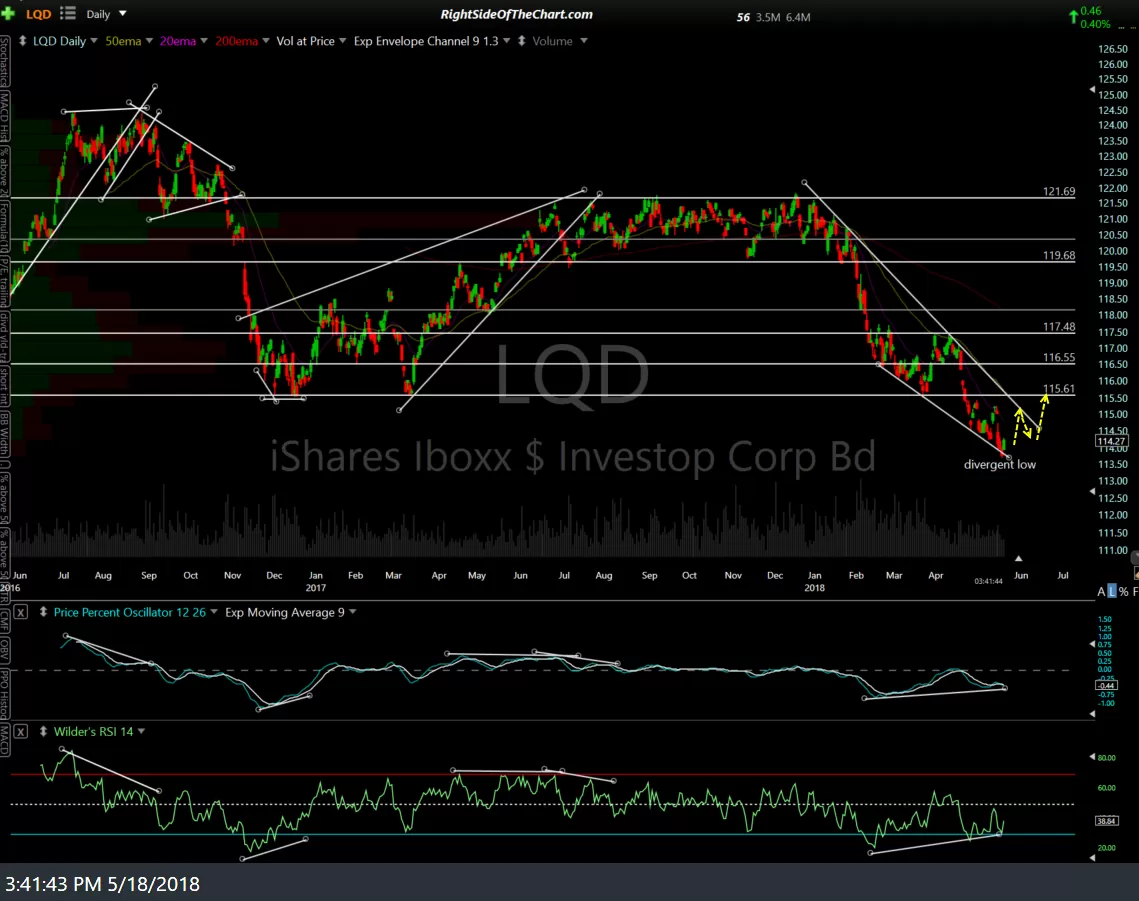This screenshot has width=1139, height=901.
Task: Click the 6.4M volume figure at top
Action: (x=798, y=17)
